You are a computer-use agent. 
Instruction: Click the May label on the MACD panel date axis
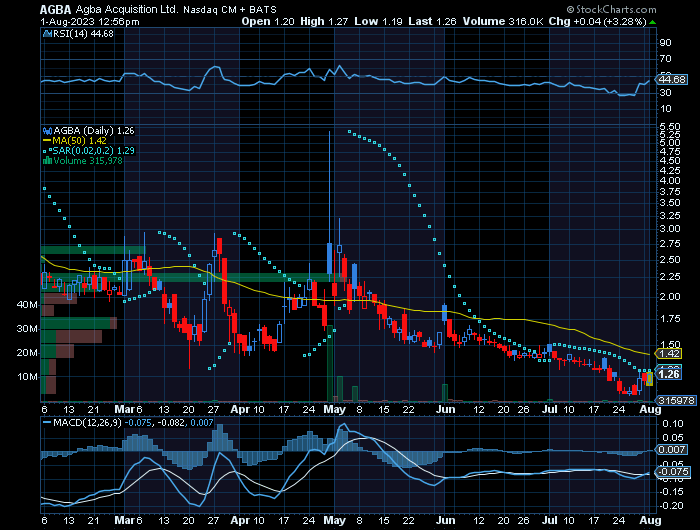335,520
